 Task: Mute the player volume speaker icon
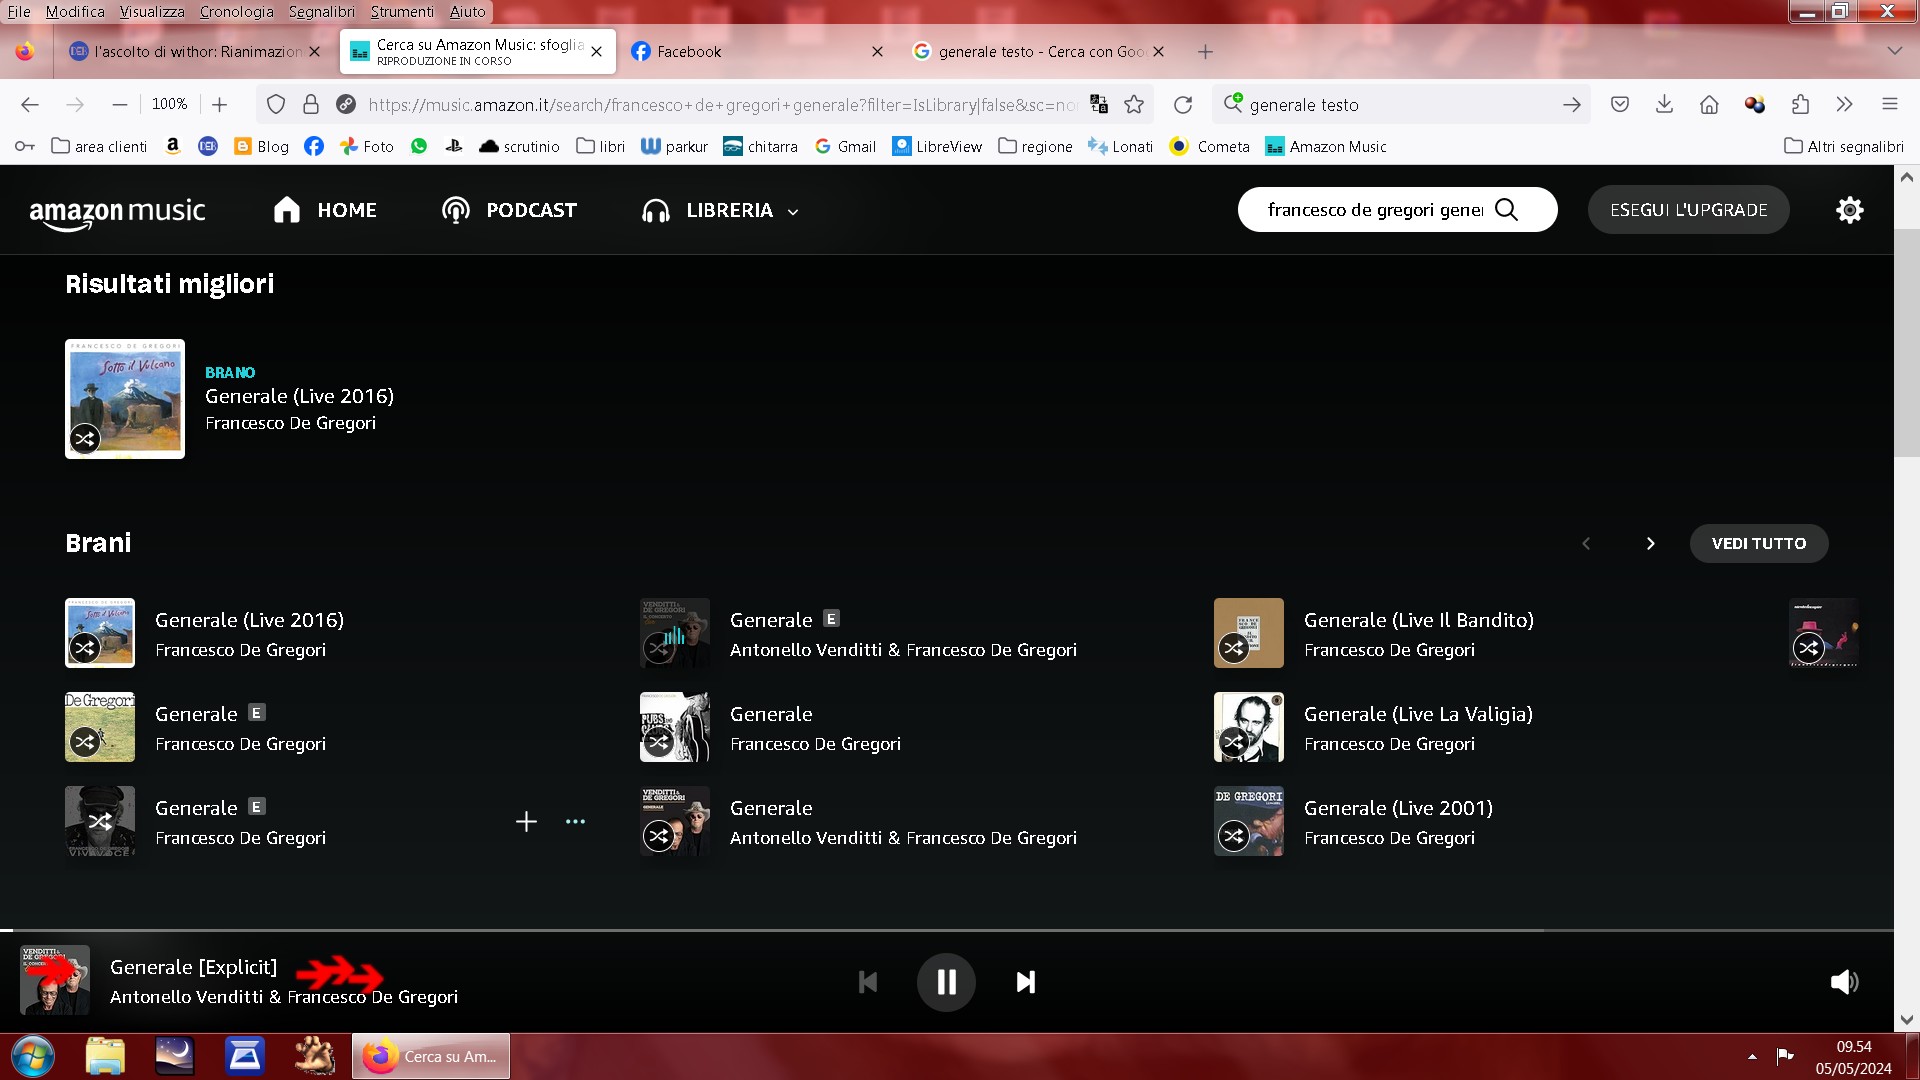(1844, 982)
